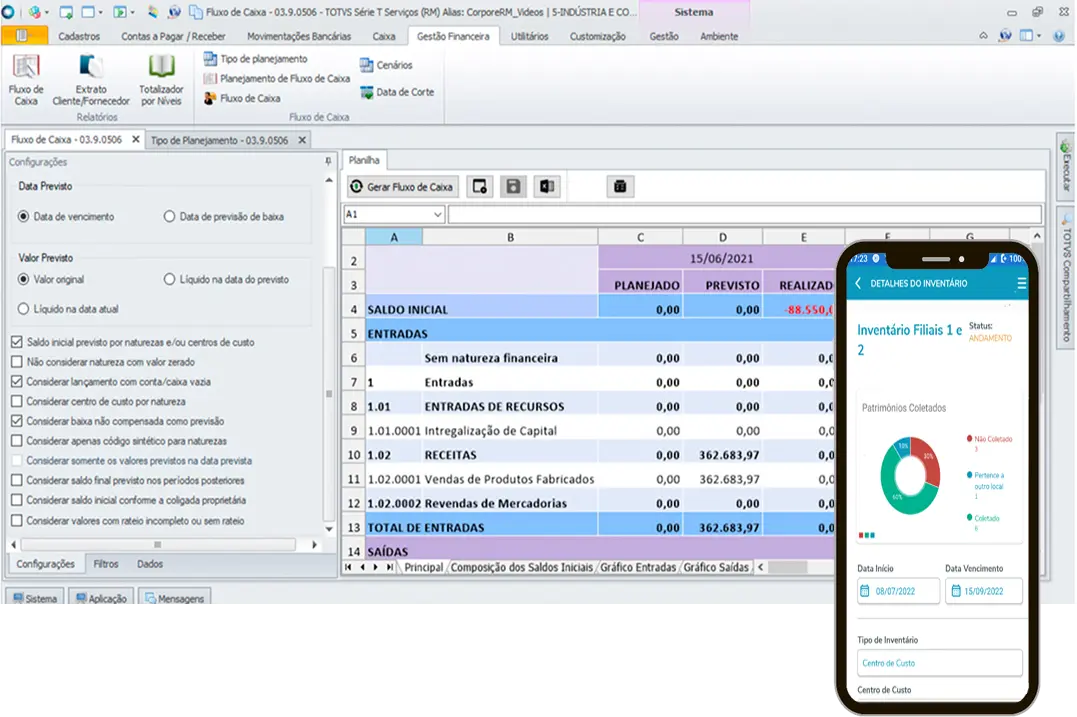Open Tipo de Inventário dropdown on phone
Image resolution: width=1077 pixels, height=717 pixels.
[x=940, y=663]
